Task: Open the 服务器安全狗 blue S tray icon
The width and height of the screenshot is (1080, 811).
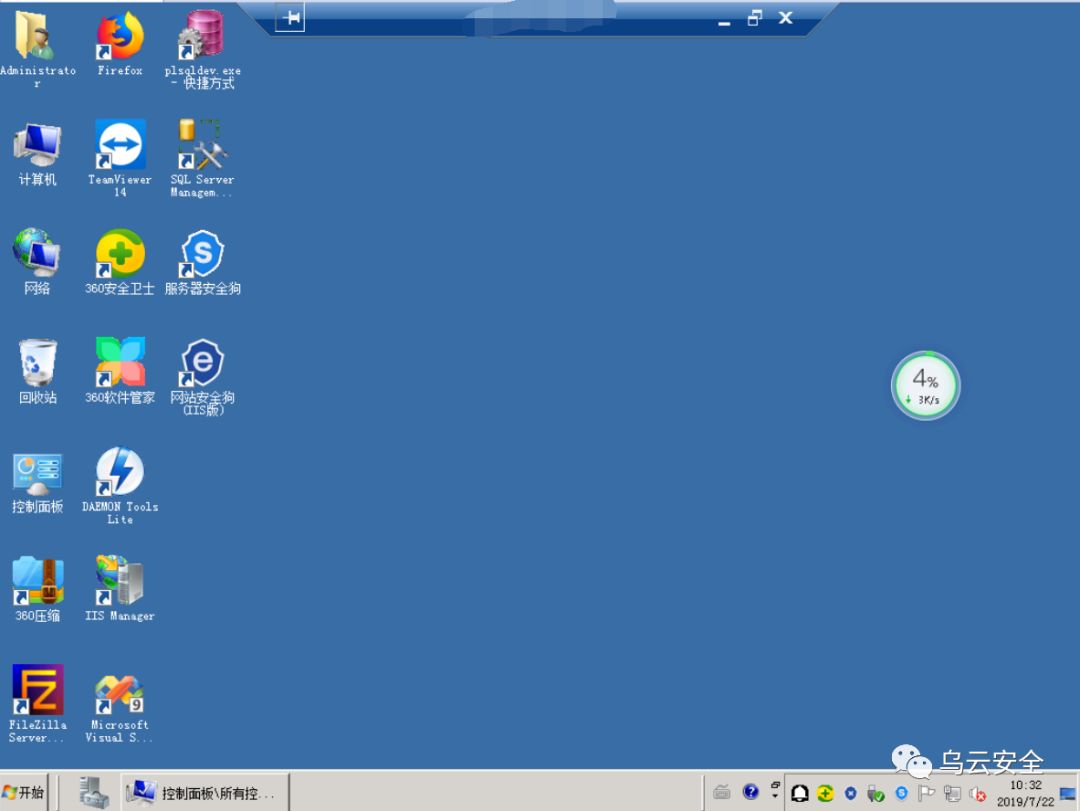Action: [901, 794]
